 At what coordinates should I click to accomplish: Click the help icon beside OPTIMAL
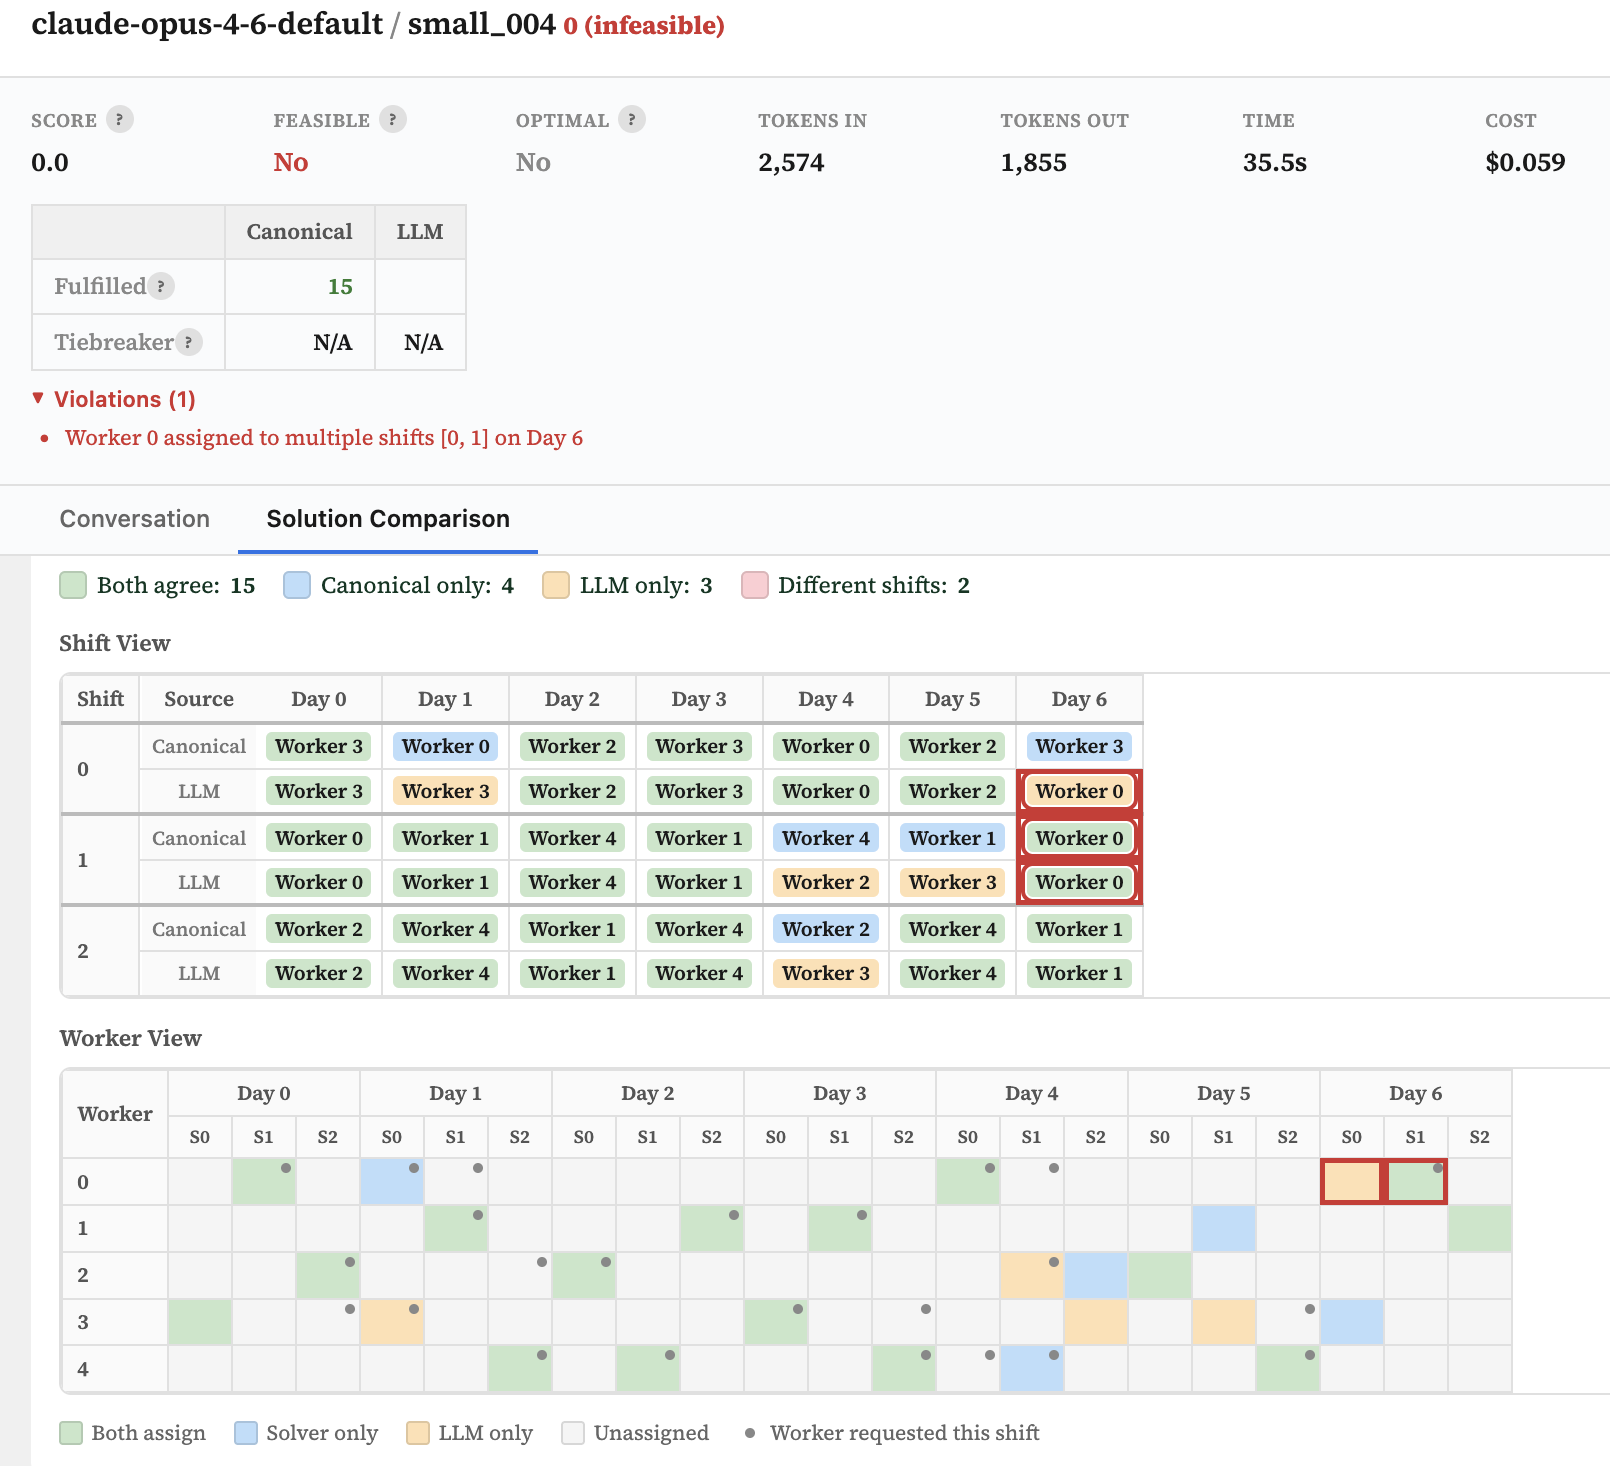tap(631, 119)
